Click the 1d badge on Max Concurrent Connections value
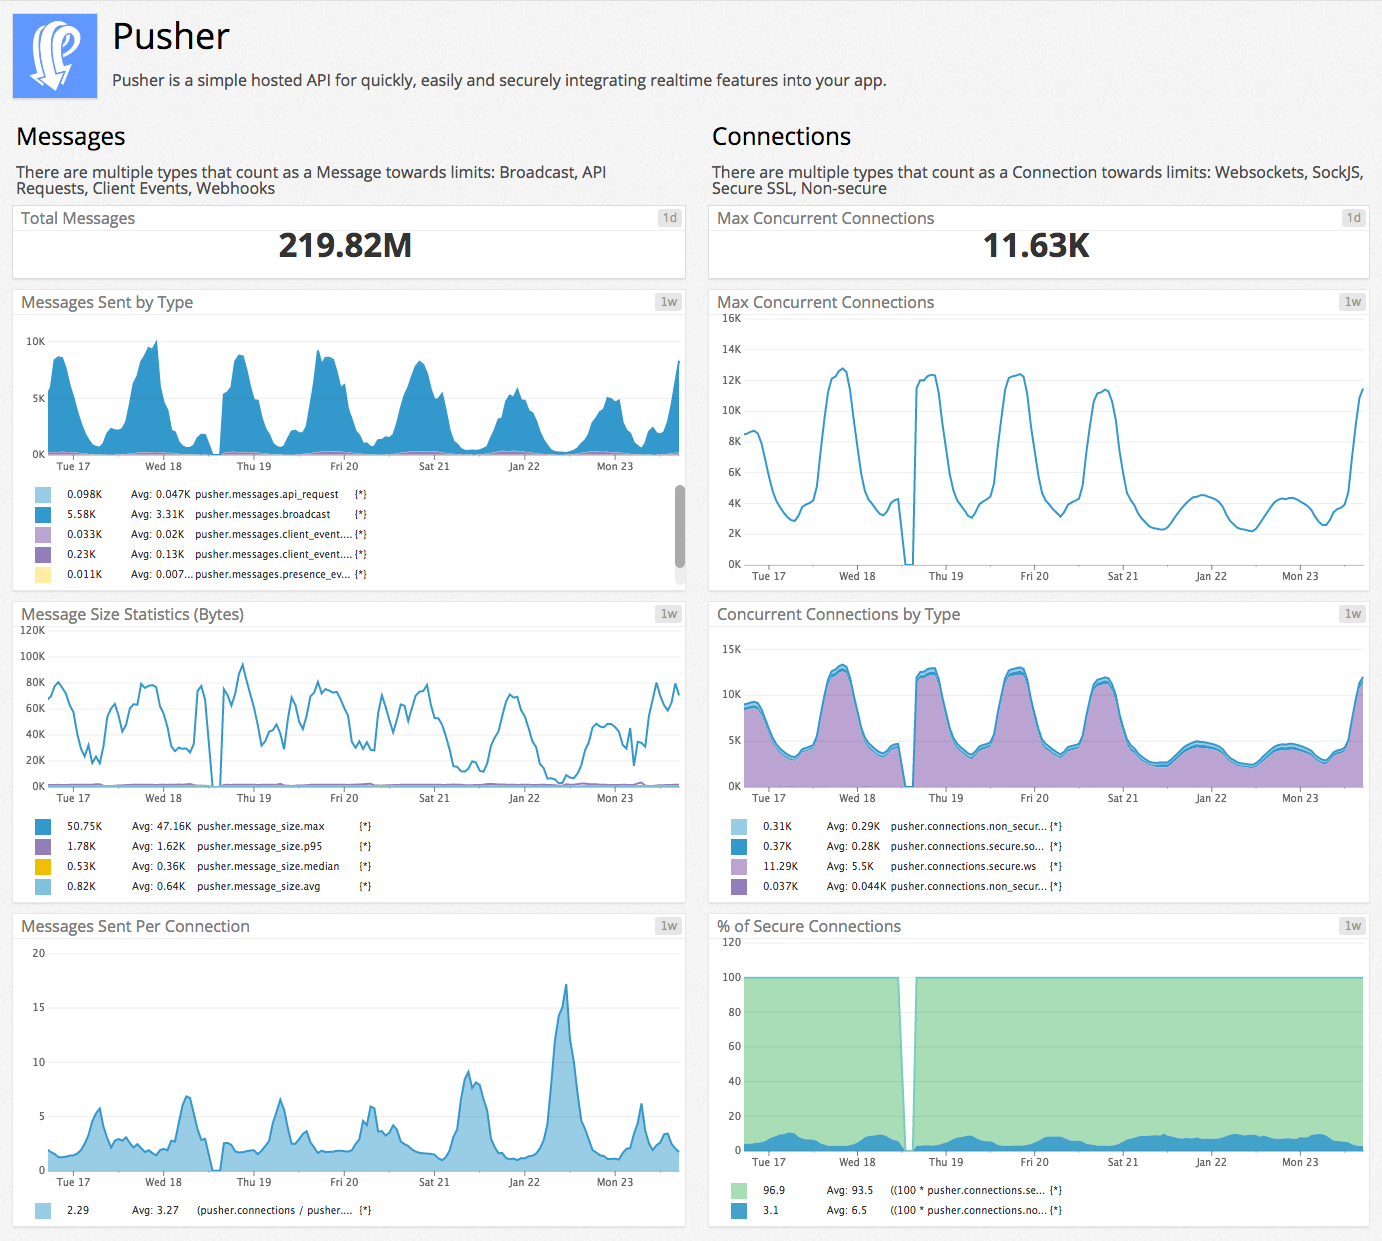1382x1241 pixels. tap(1353, 218)
